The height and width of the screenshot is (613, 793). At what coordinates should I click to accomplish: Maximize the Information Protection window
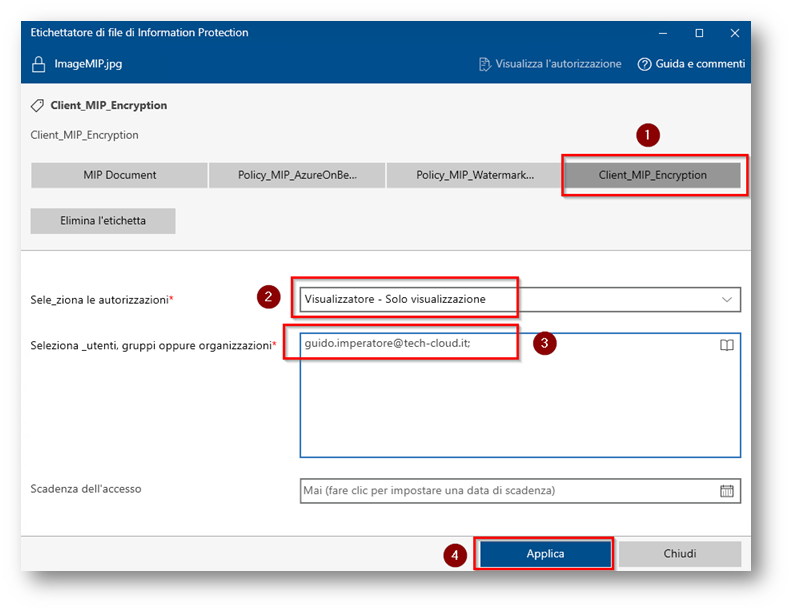(x=699, y=33)
